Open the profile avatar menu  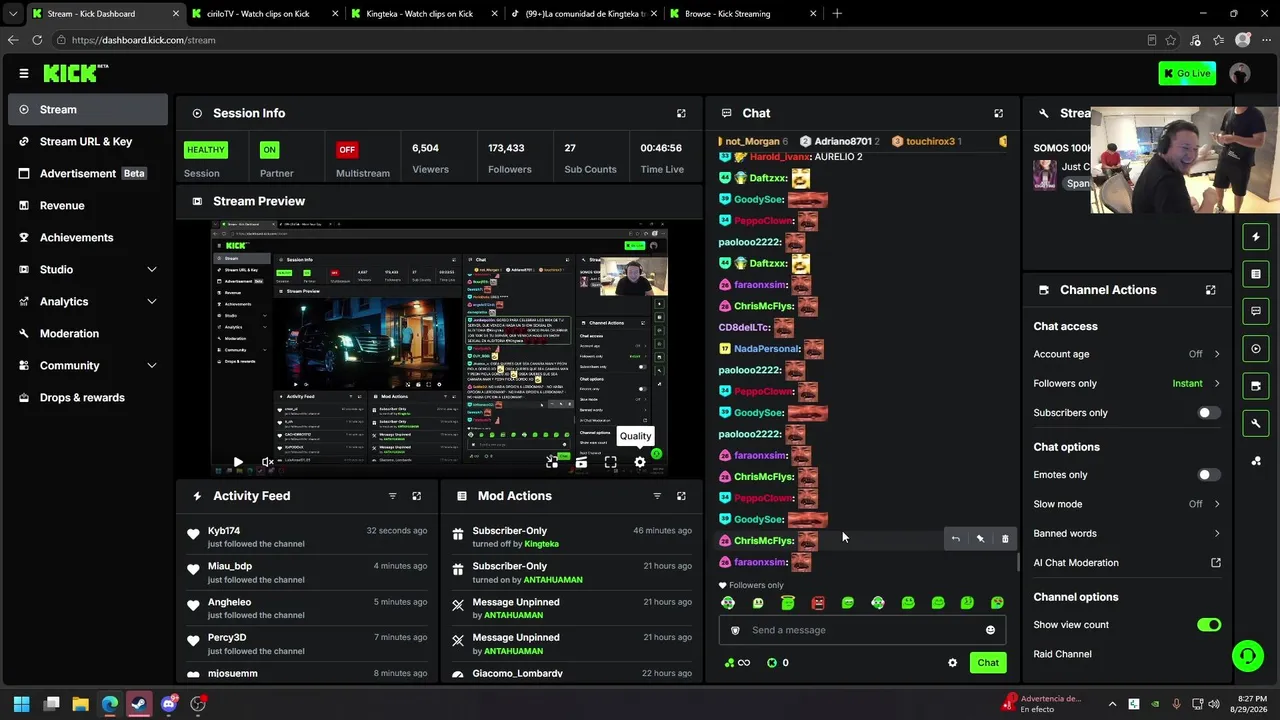[1240, 73]
